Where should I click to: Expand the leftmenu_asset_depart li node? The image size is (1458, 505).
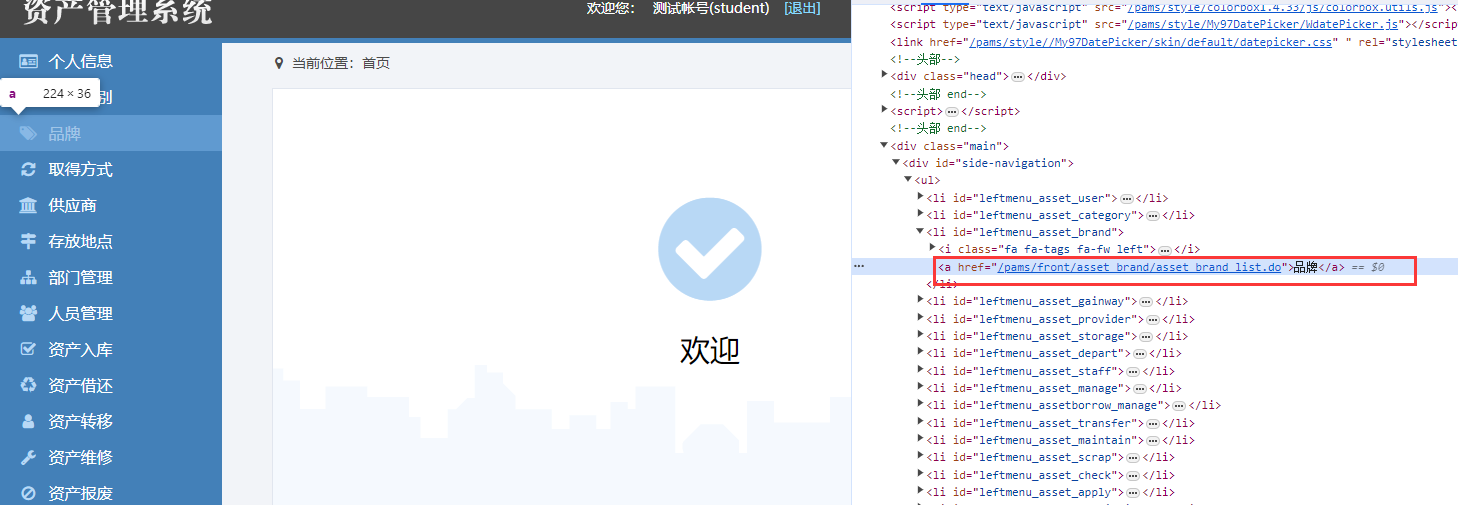920,352
